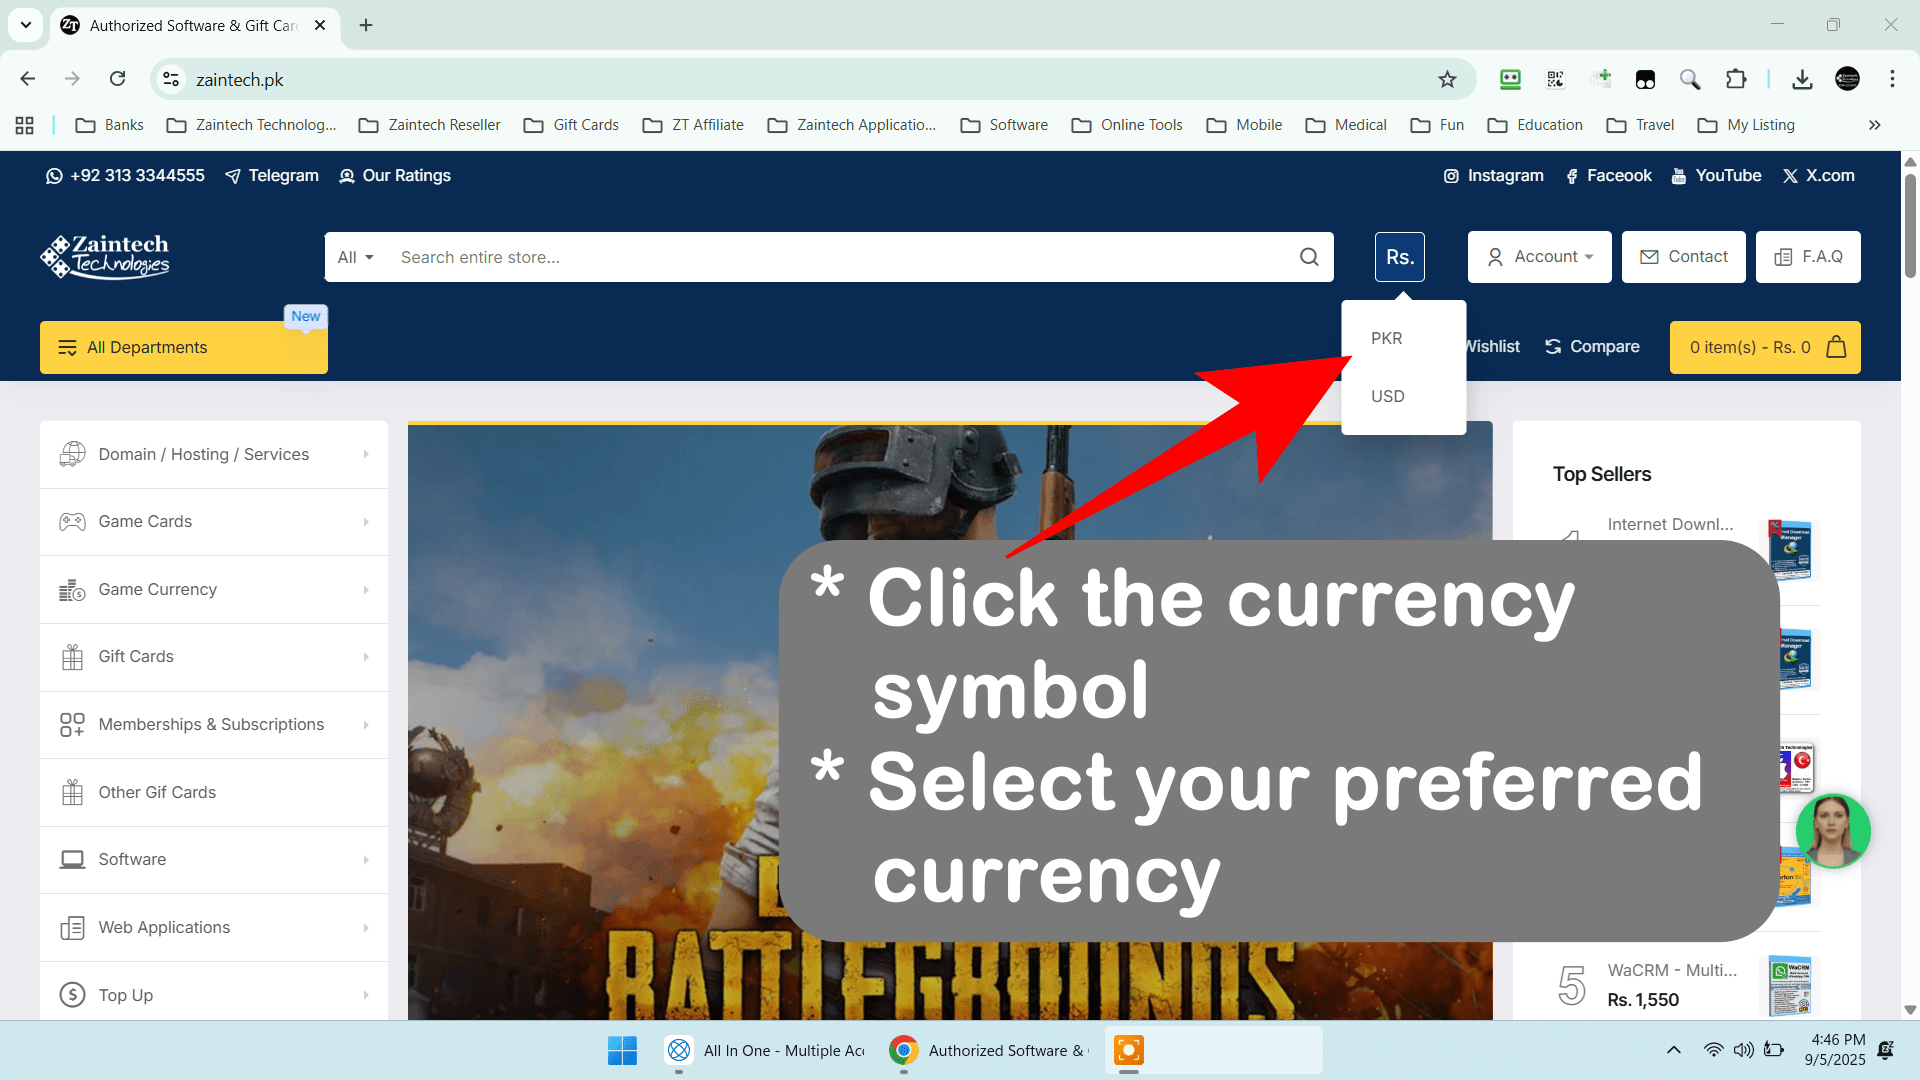Toggle the Rs. currency selector

[1399, 257]
